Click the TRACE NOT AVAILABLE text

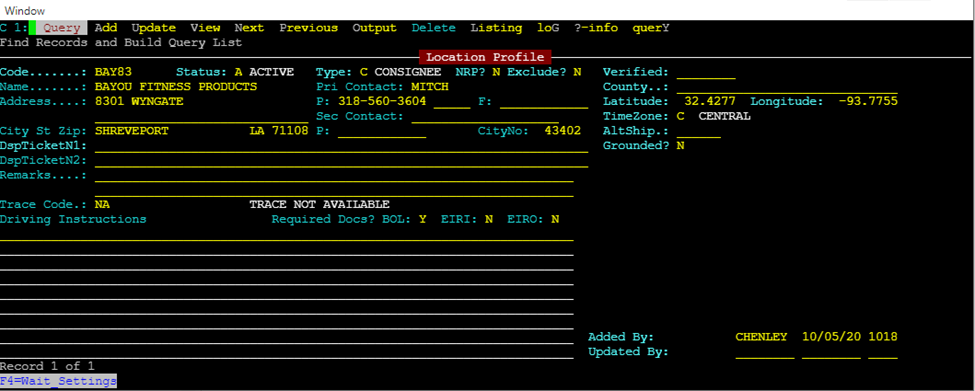click(319, 205)
